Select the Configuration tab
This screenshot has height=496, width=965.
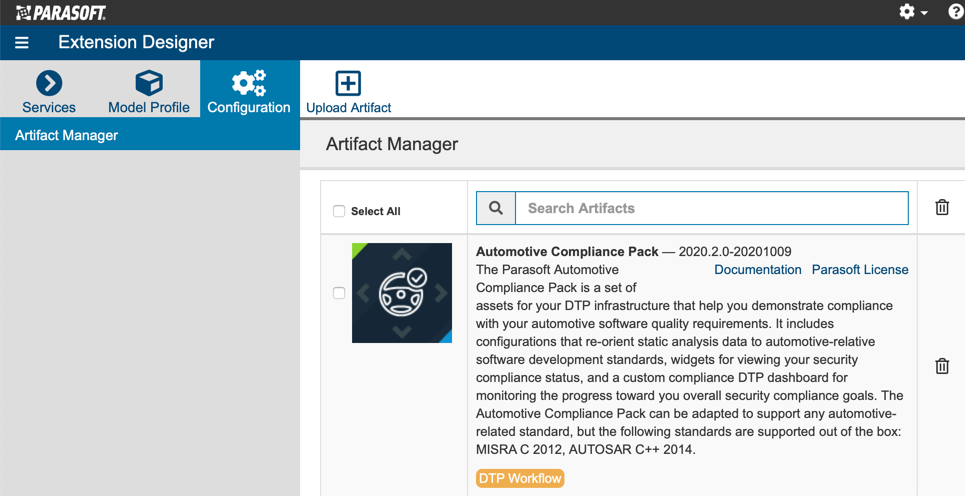pyautogui.click(x=249, y=91)
